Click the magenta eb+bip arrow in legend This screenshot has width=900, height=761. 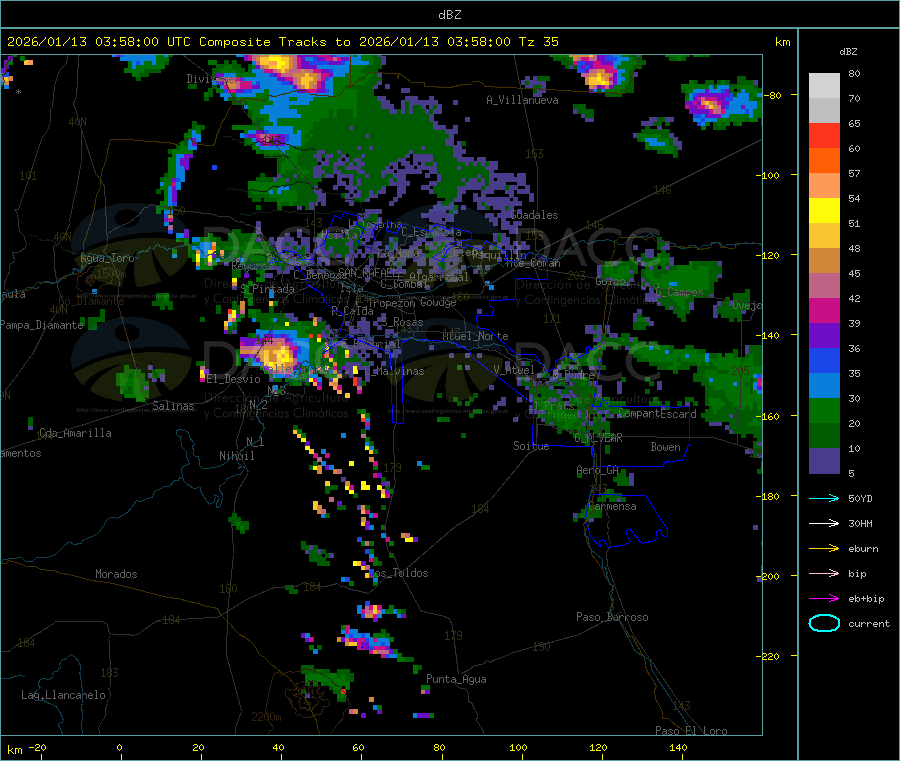point(824,599)
